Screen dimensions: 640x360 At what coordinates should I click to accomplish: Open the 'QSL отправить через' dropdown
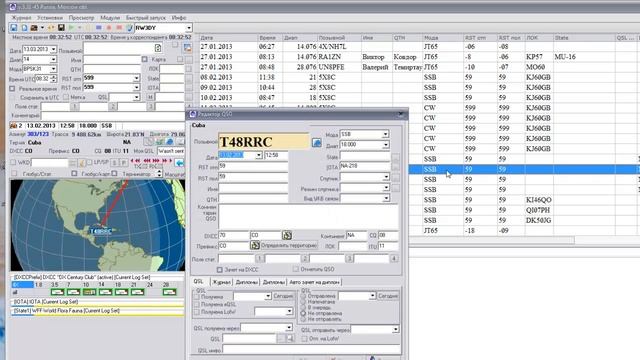[x=396, y=329]
